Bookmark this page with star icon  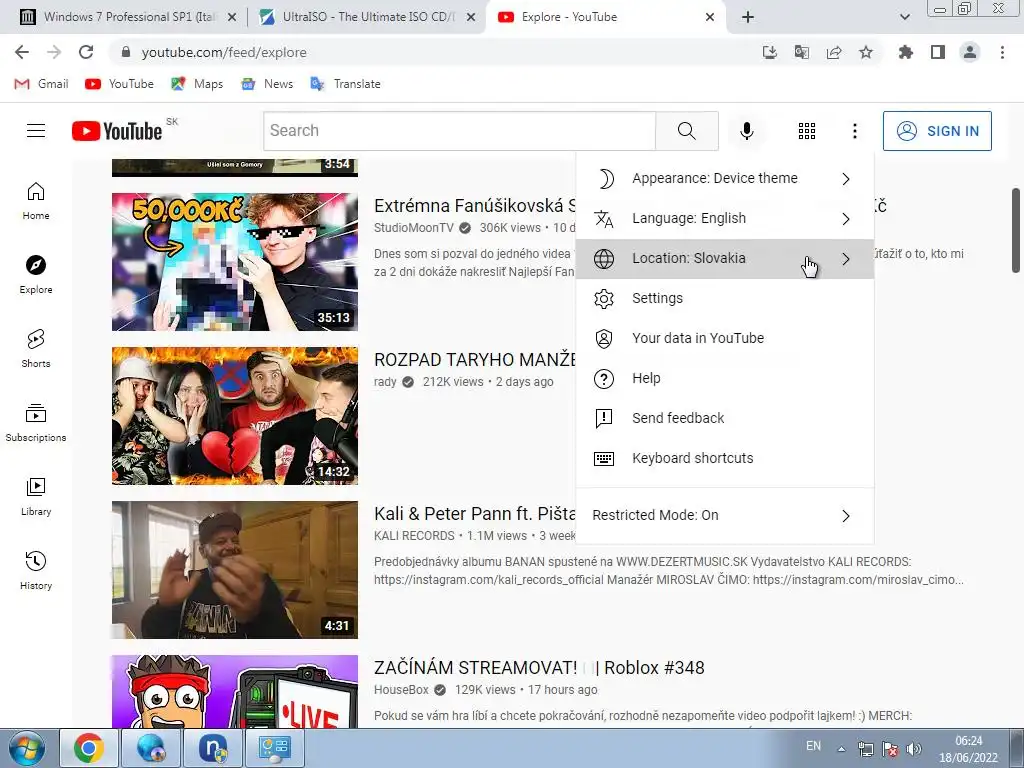[866, 52]
